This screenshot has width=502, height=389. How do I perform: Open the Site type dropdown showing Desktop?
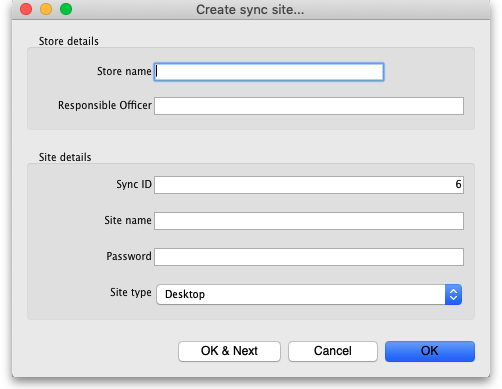click(x=309, y=294)
